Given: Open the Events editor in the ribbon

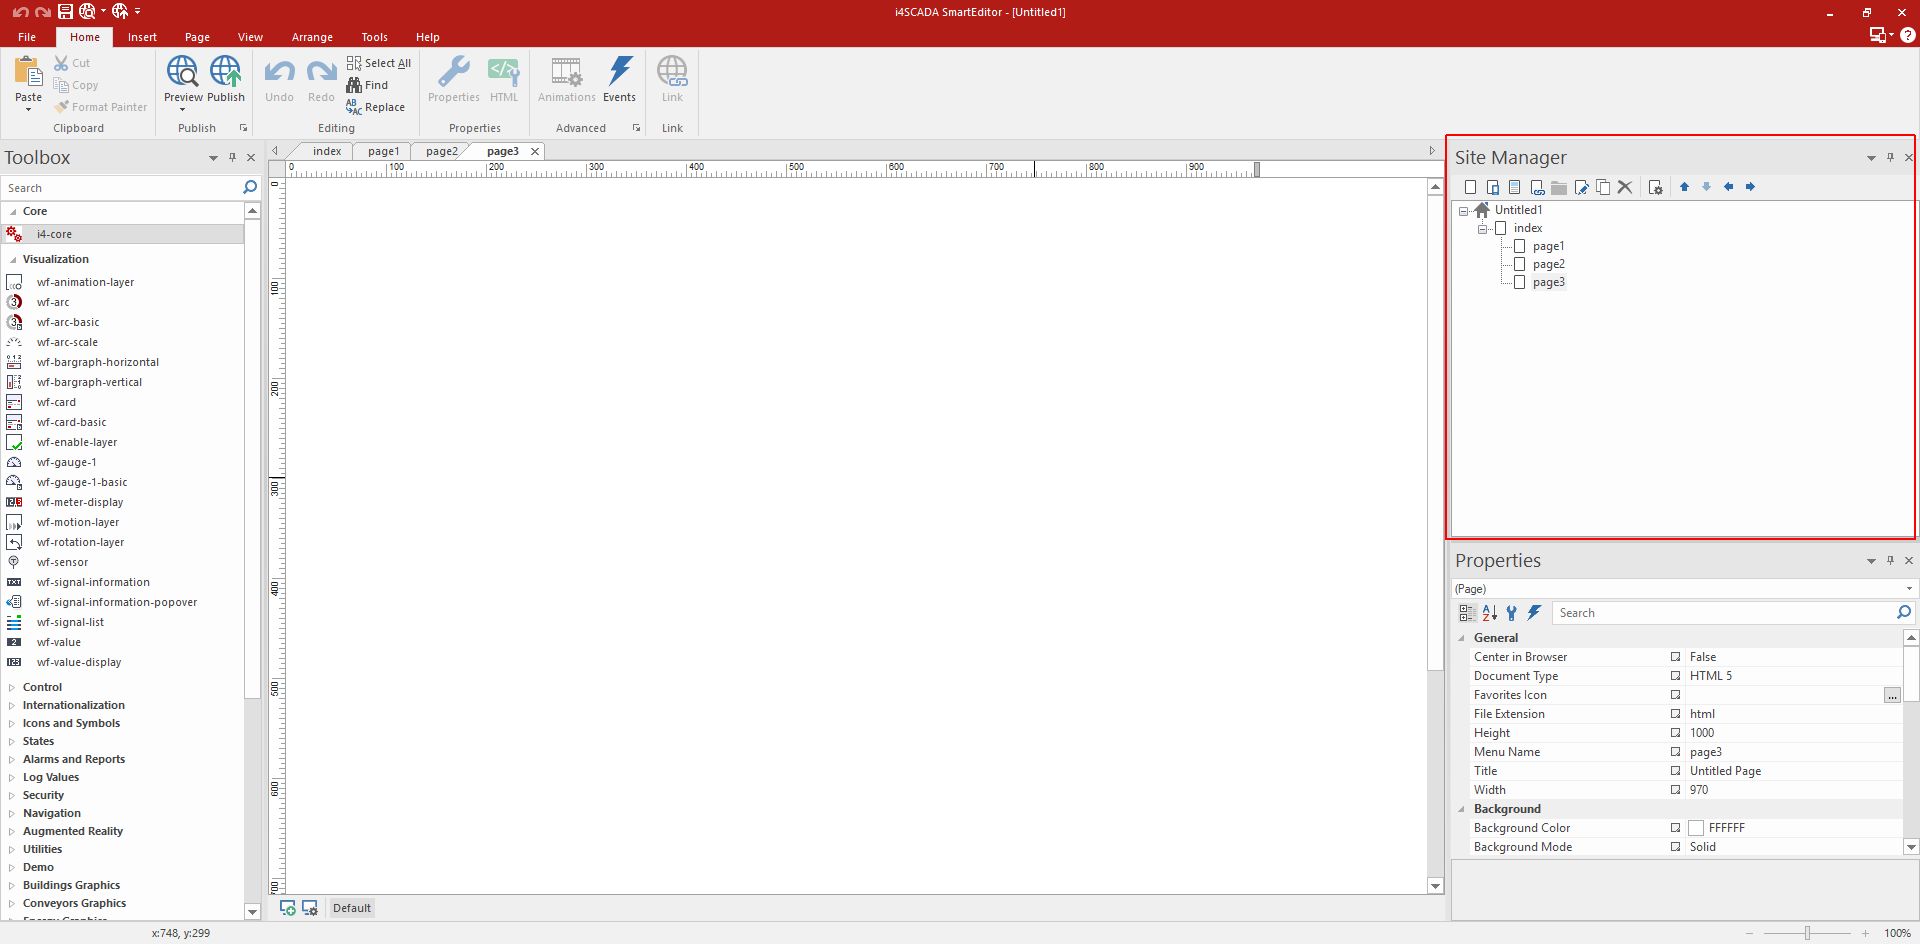Looking at the screenshot, I should [x=620, y=78].
